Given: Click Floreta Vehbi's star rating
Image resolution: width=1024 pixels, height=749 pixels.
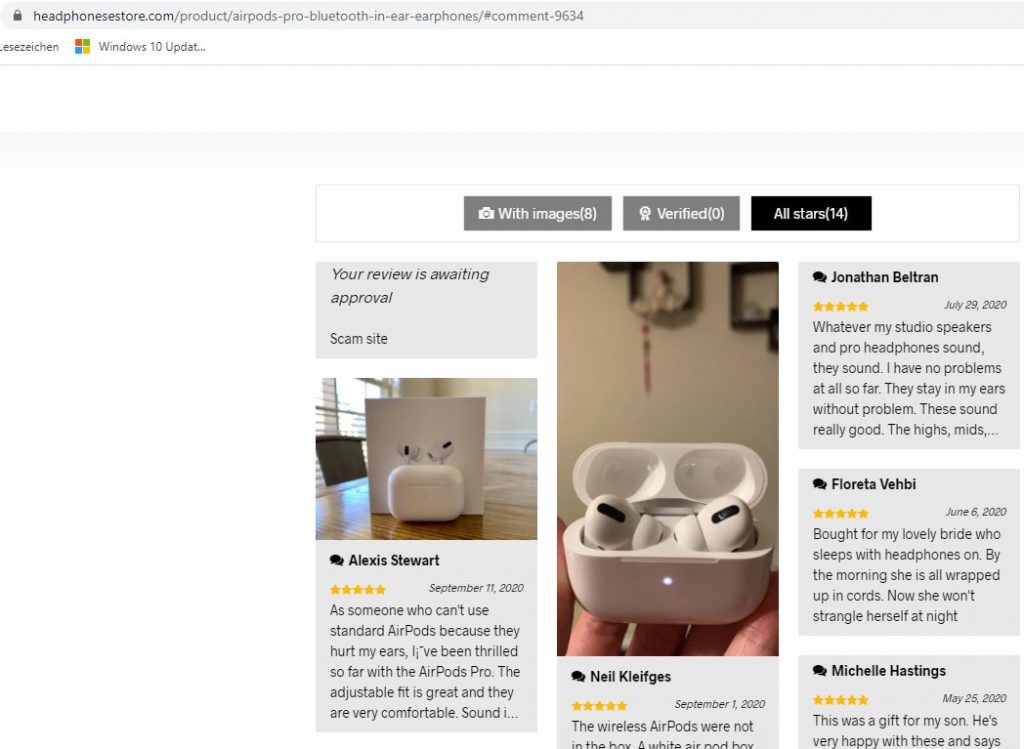Looking at the screenshot, I should click(x=840, y=513).
